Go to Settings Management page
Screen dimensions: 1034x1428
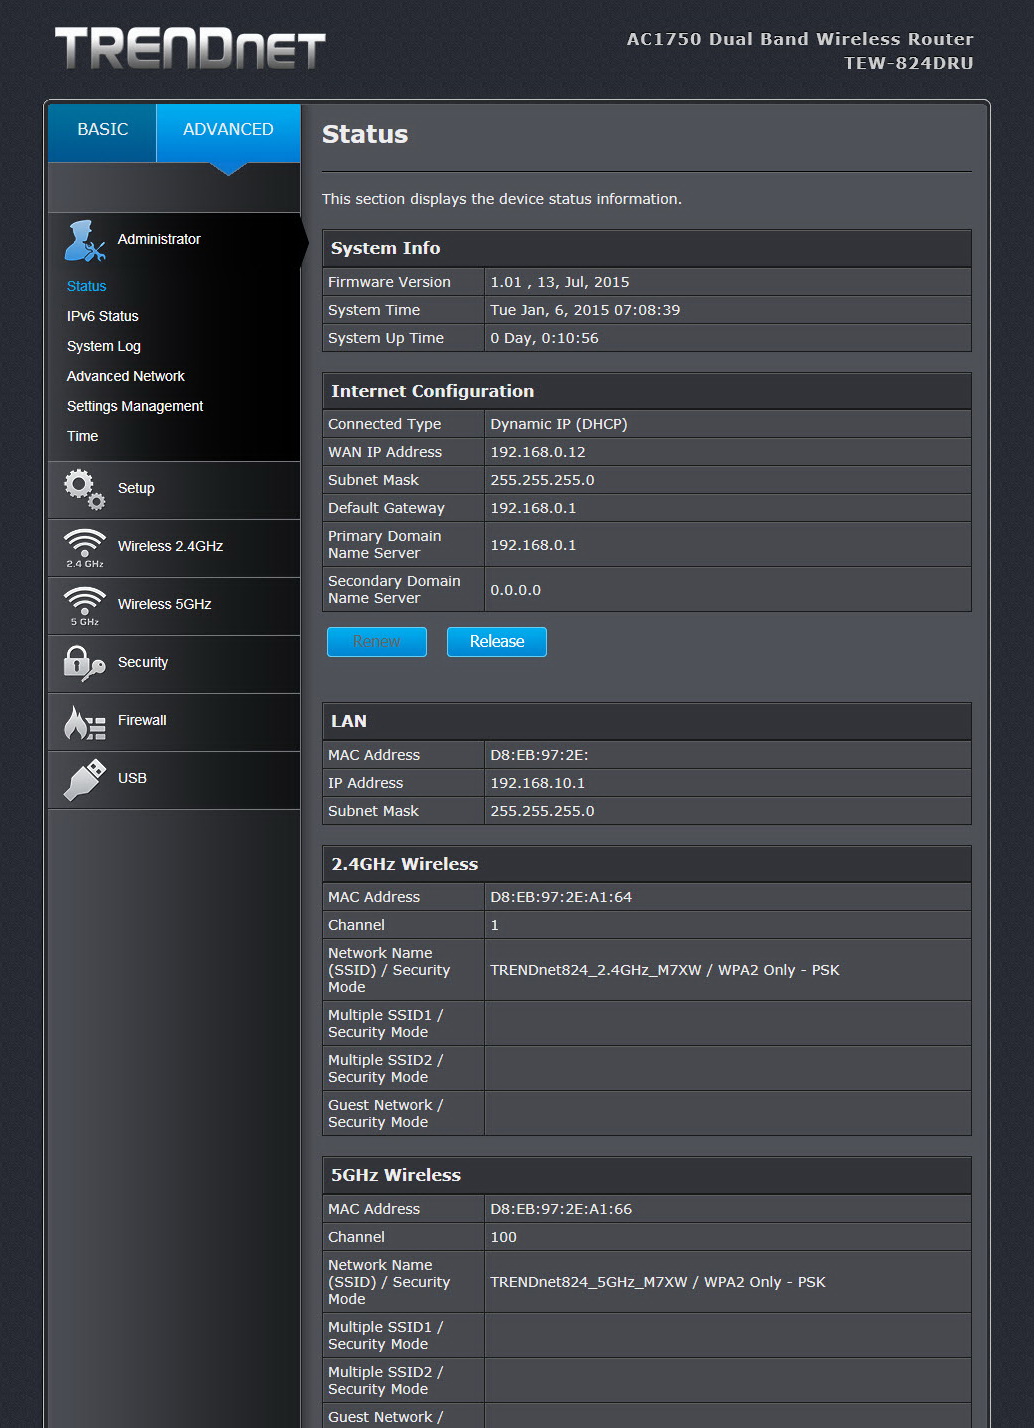[x=134, y=406]
